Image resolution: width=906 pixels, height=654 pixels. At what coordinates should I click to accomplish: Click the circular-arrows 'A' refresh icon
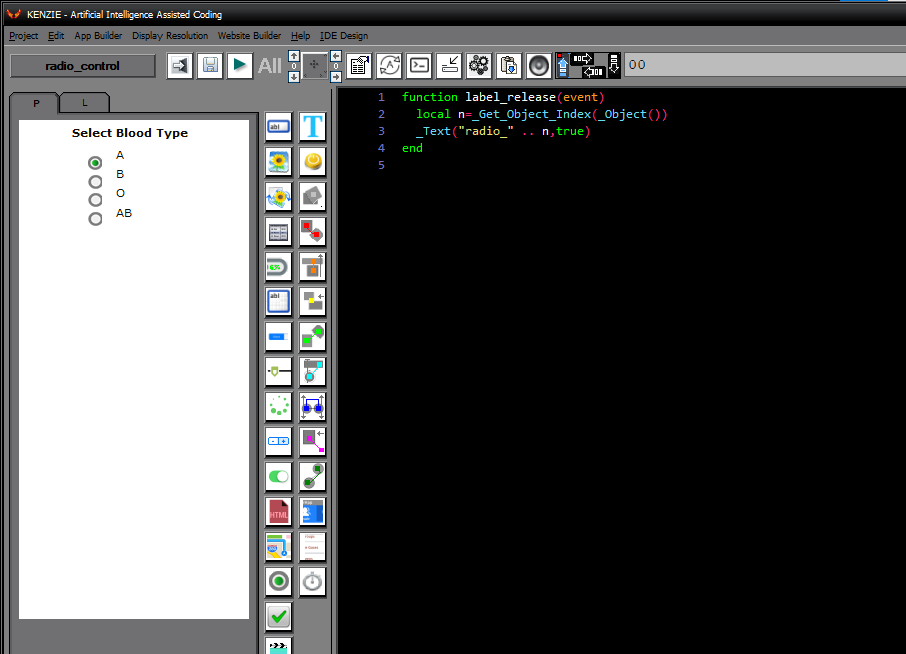tap(389, 65)
